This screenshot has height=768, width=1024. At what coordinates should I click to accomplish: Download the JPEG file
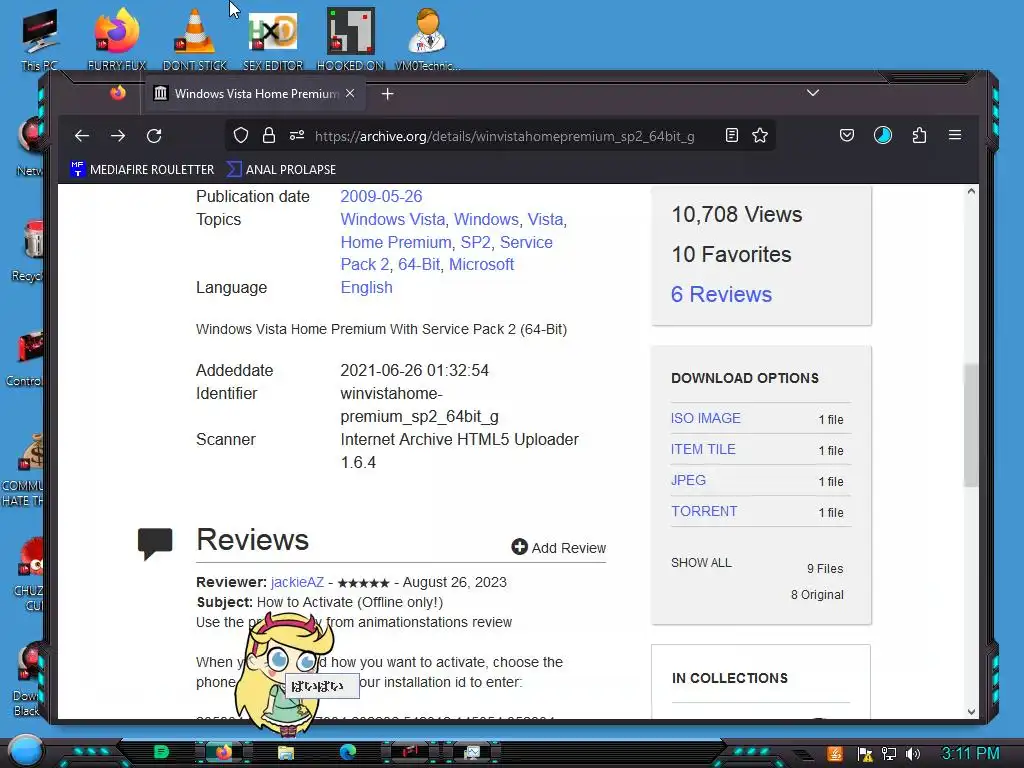[x=688, y=480]
